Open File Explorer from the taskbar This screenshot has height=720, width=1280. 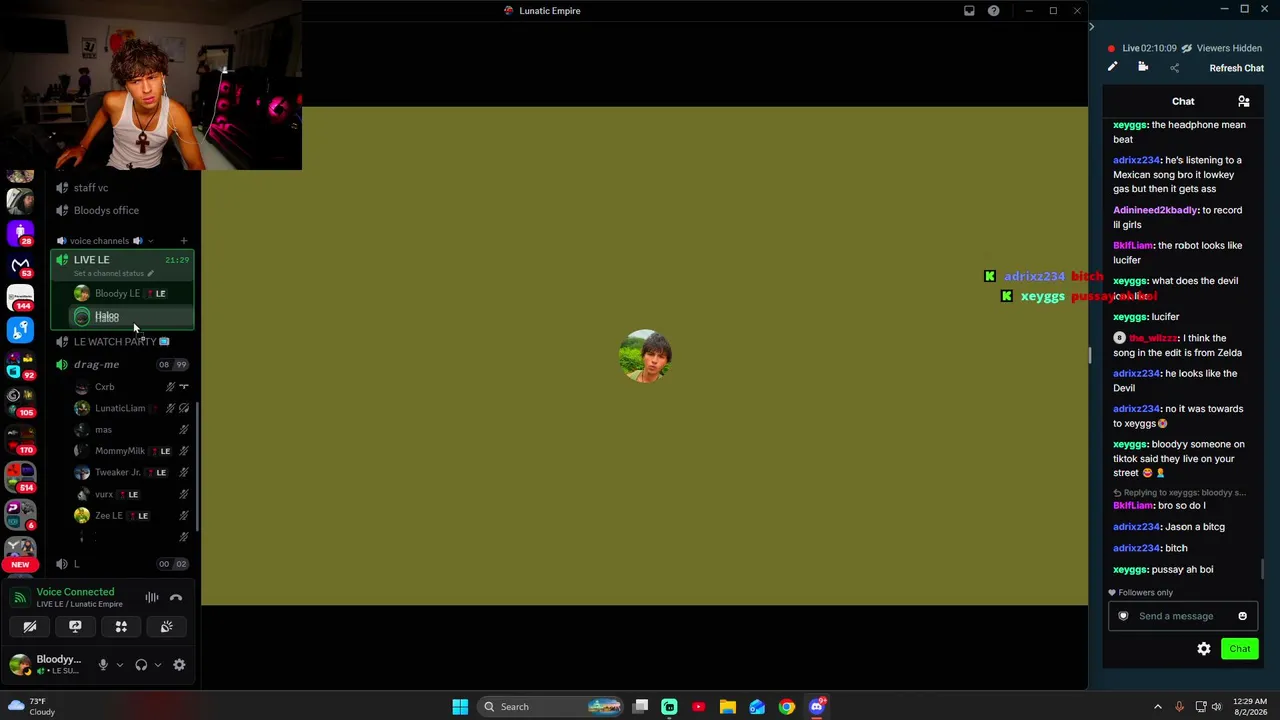point(728,707)
